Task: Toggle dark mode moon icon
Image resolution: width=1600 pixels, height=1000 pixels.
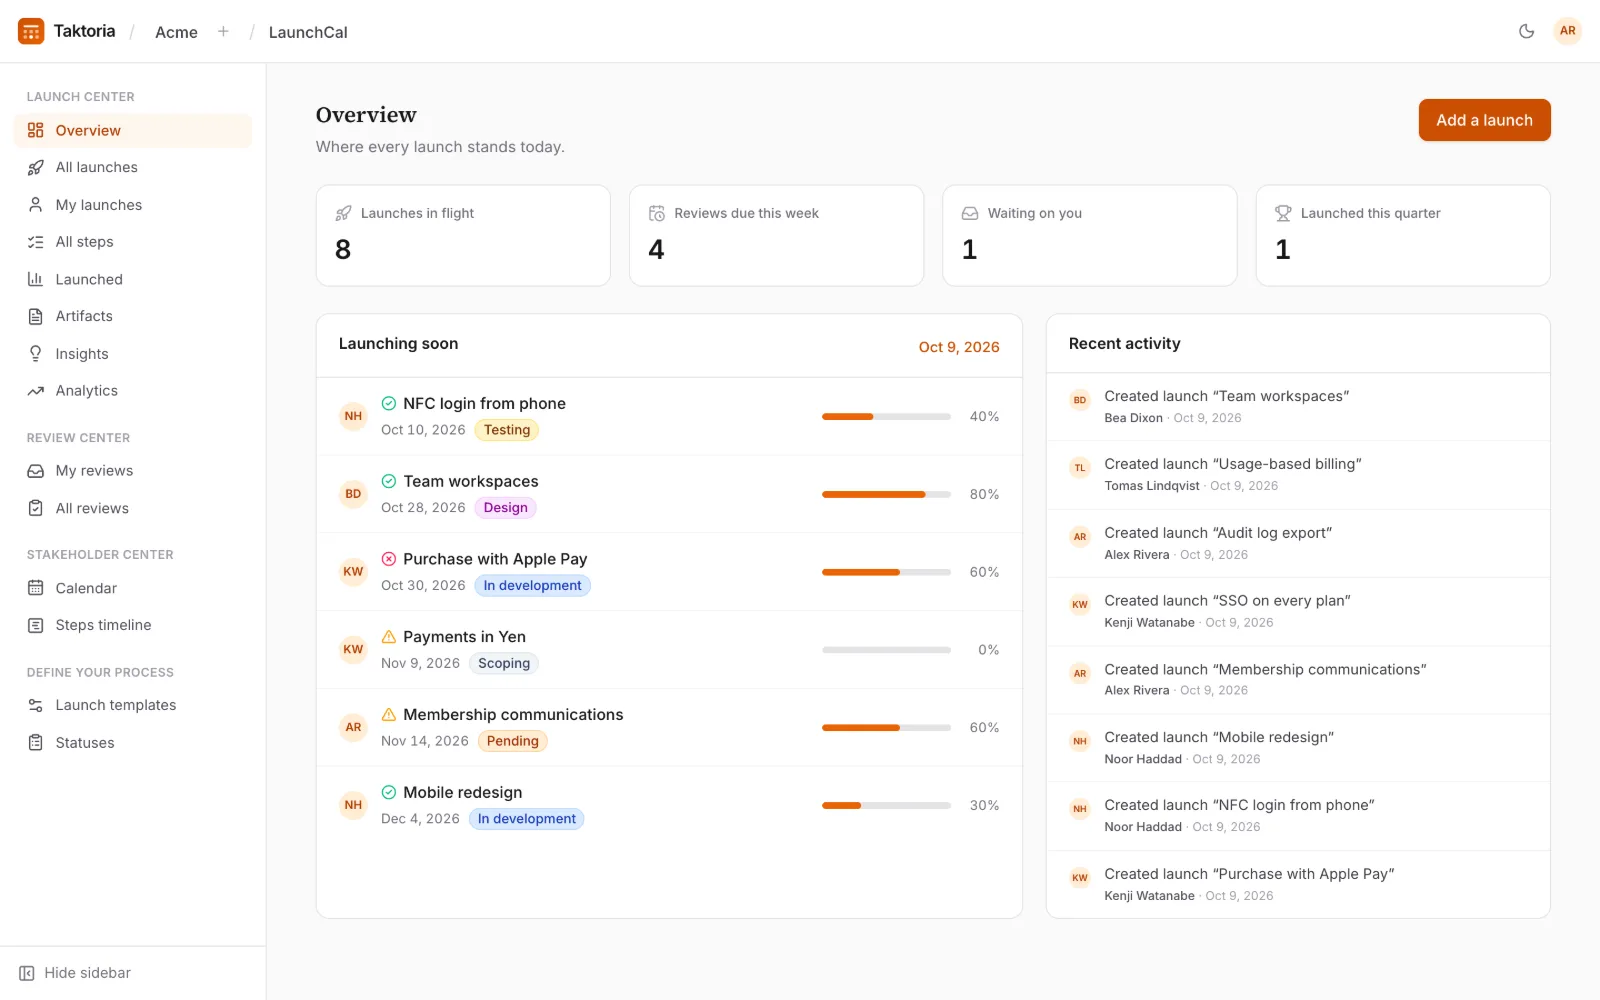Action: click(1526, 31)
